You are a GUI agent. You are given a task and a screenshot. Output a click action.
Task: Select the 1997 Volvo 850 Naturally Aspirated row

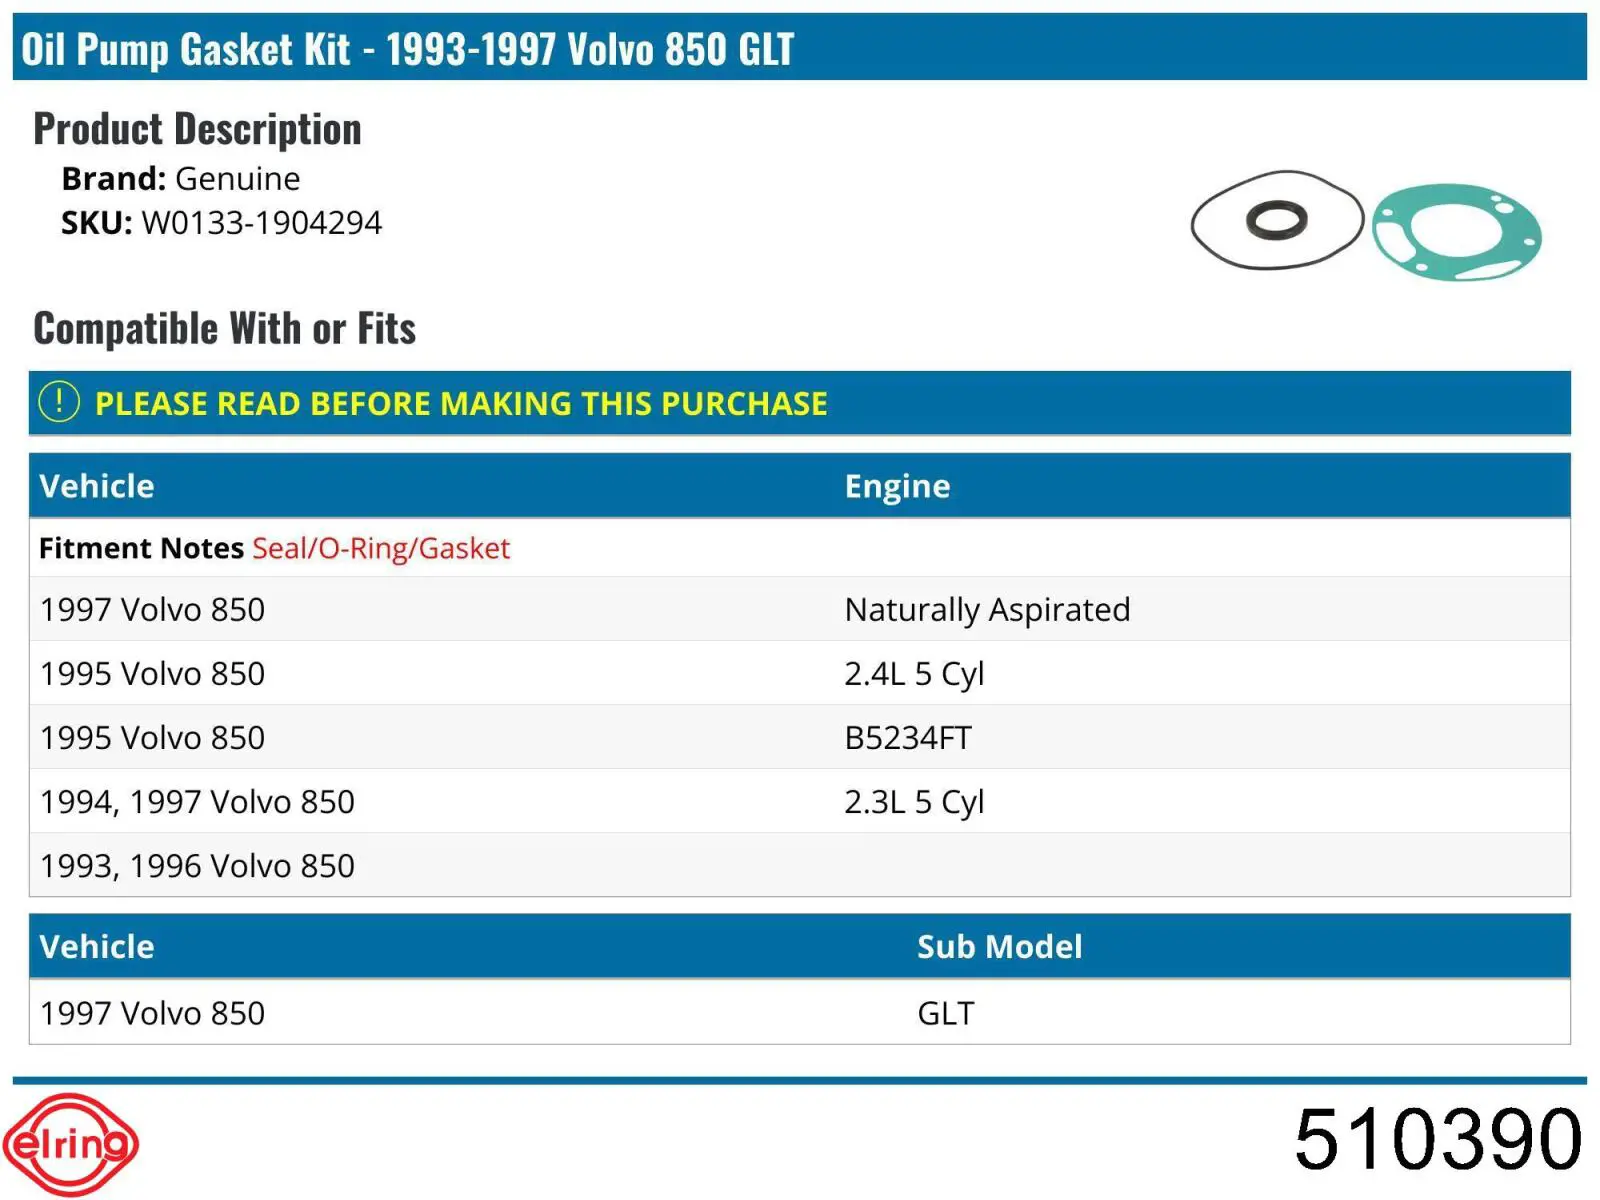pyautogui.click(x=799, y=609)
